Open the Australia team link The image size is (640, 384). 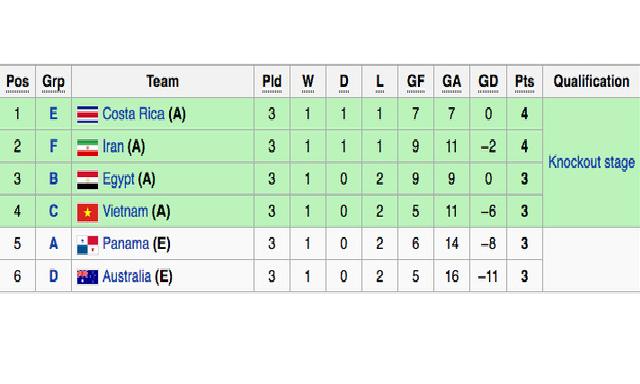tap(127, 276)
